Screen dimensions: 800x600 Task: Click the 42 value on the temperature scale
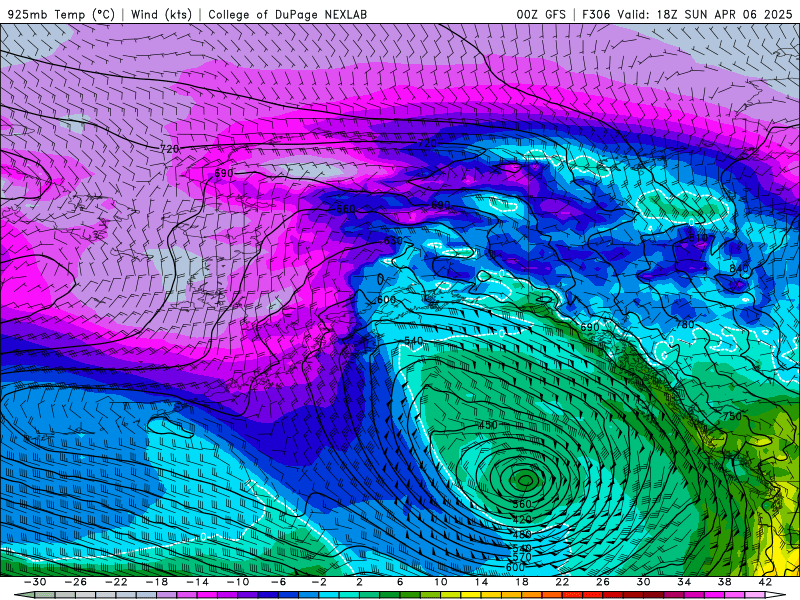tap(765, 582)
